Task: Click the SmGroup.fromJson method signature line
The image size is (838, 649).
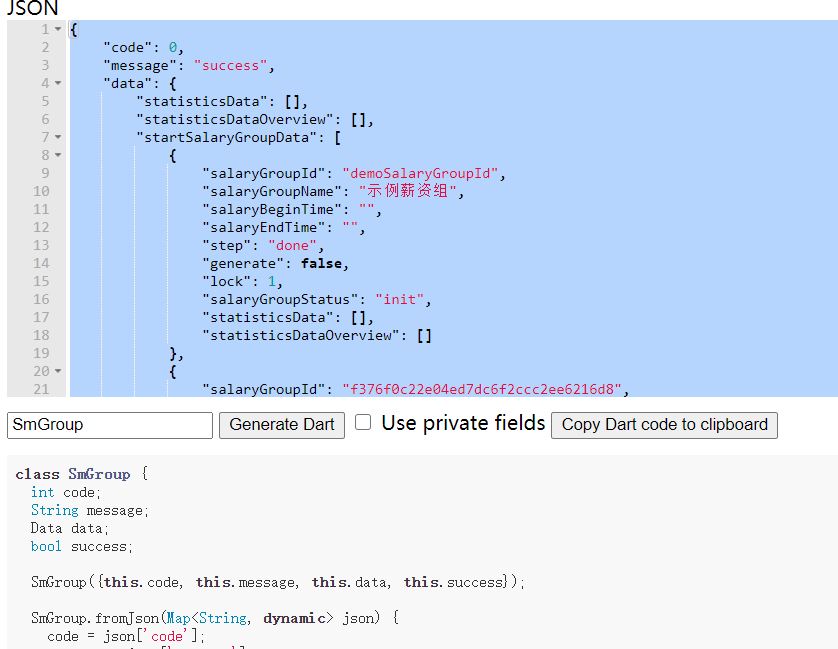Action: 215,618
